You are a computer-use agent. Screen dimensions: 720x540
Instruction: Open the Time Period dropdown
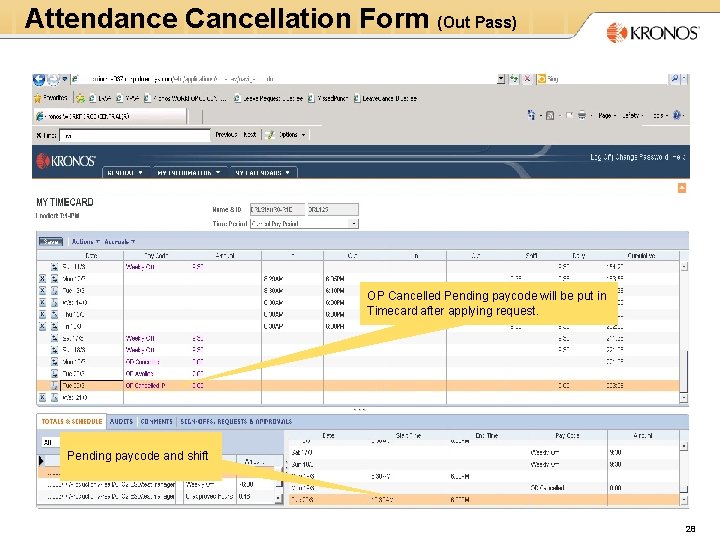pos(354,224)
